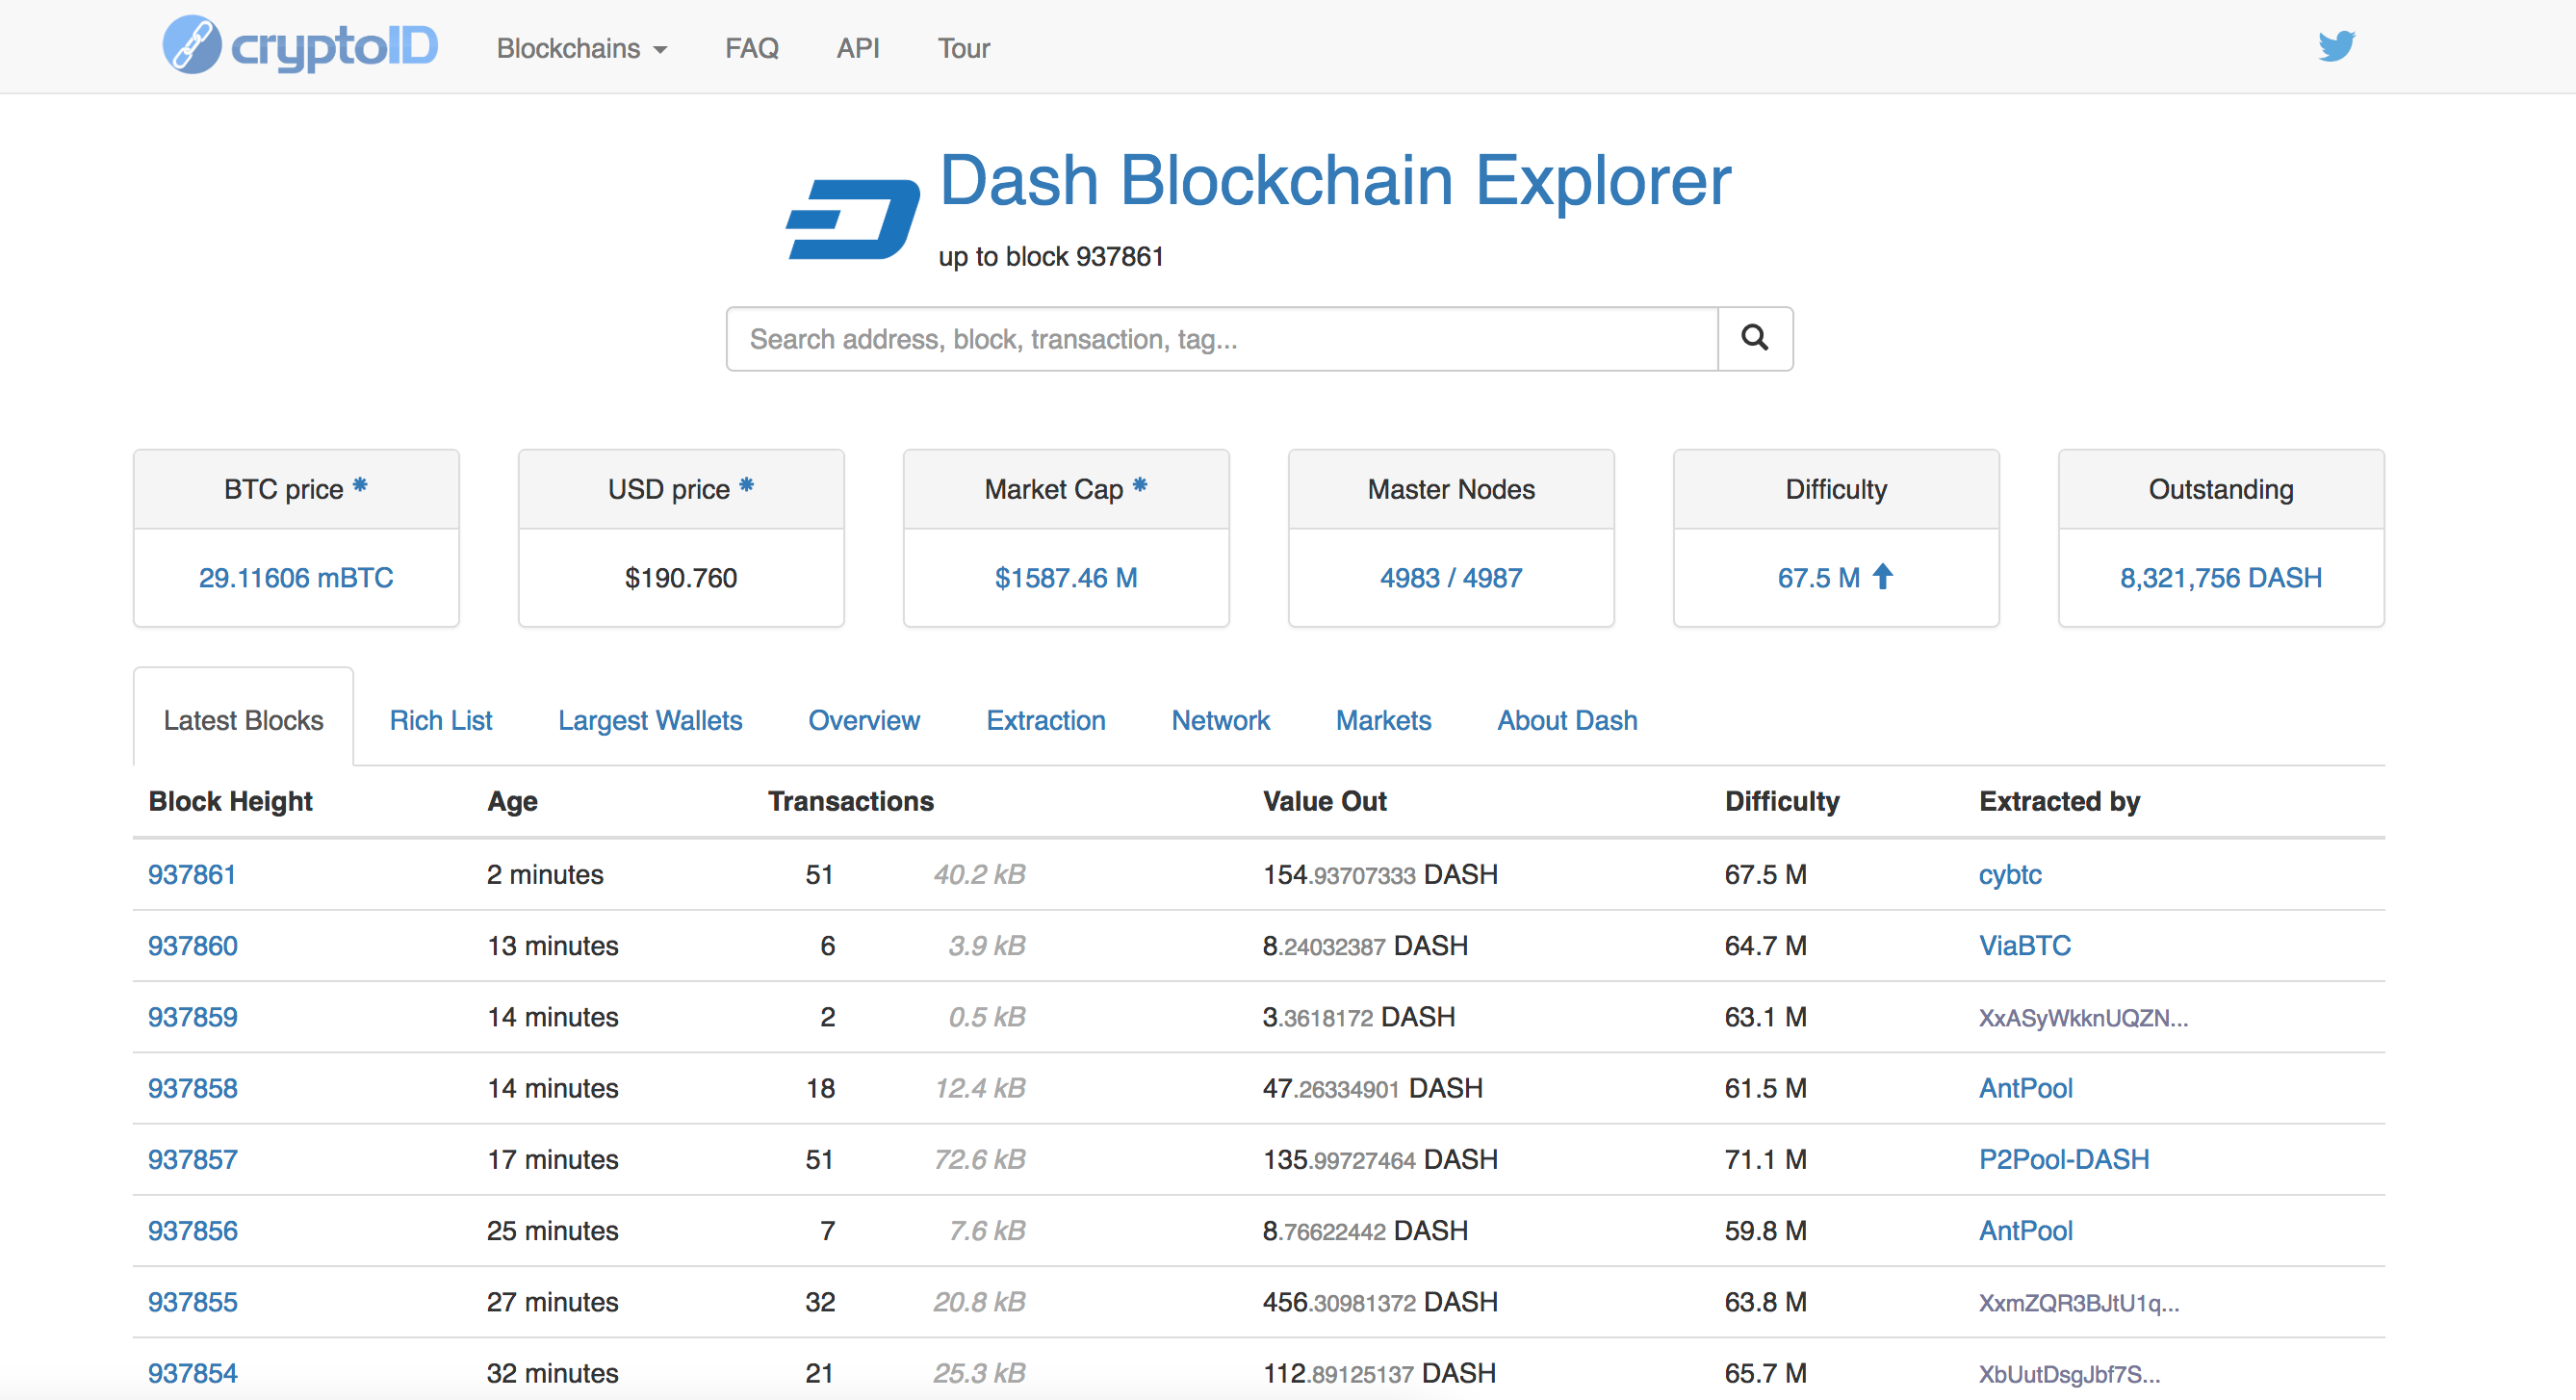The width and height of the screenshot is (2576, 1400).
Task: Expand the Blockchains dropdown
Action: point(582,48)
